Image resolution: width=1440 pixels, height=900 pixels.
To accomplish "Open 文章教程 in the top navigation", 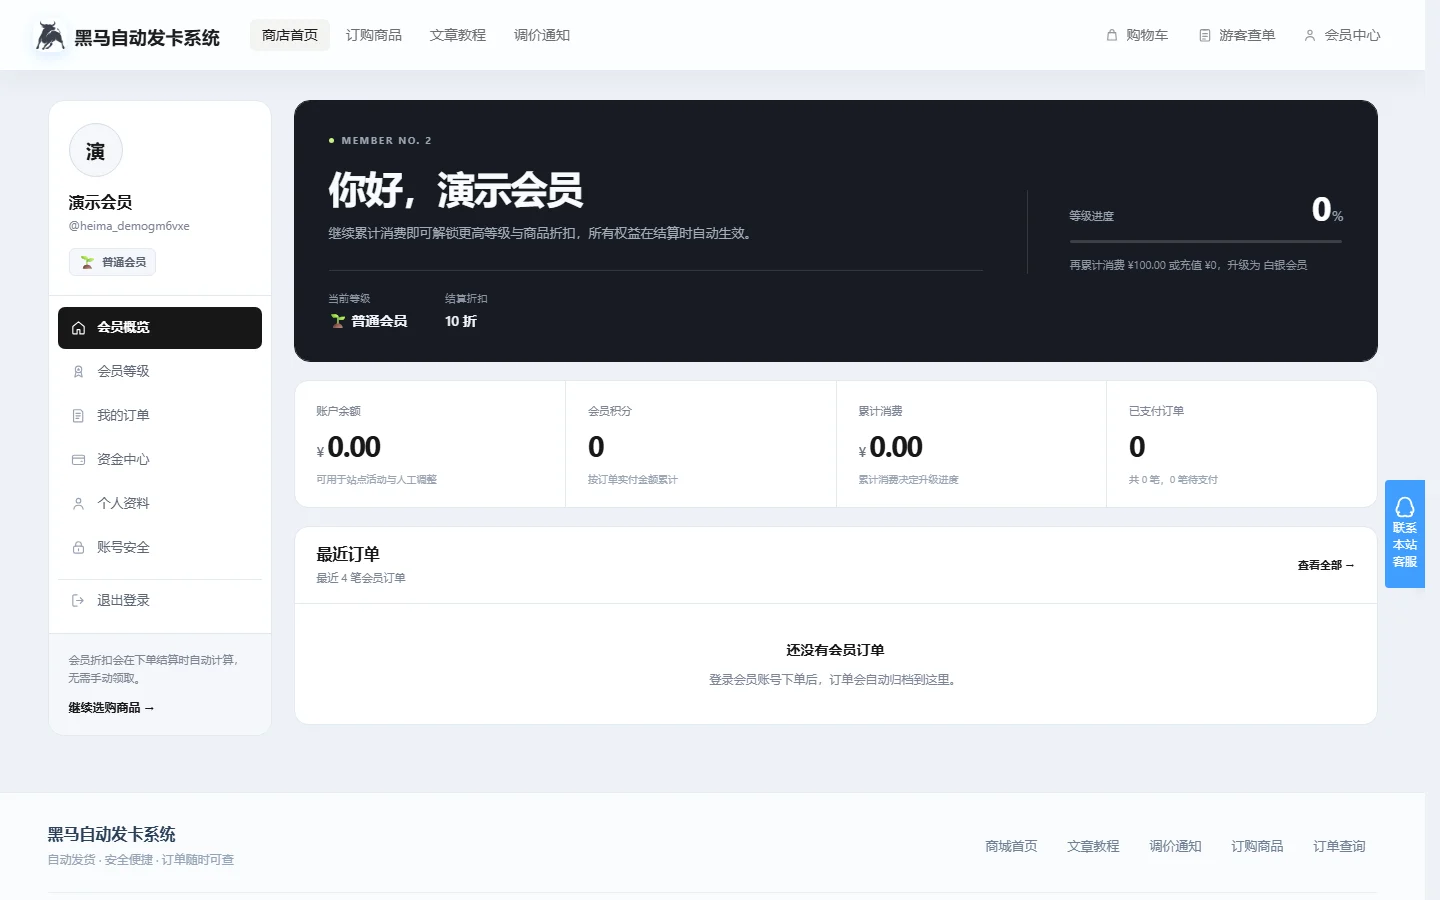I will [x=458, y=35].
